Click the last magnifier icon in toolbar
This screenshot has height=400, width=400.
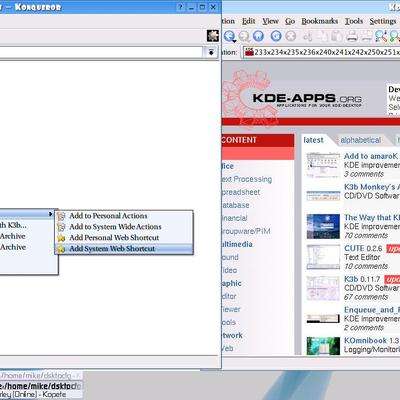(395, 36)
